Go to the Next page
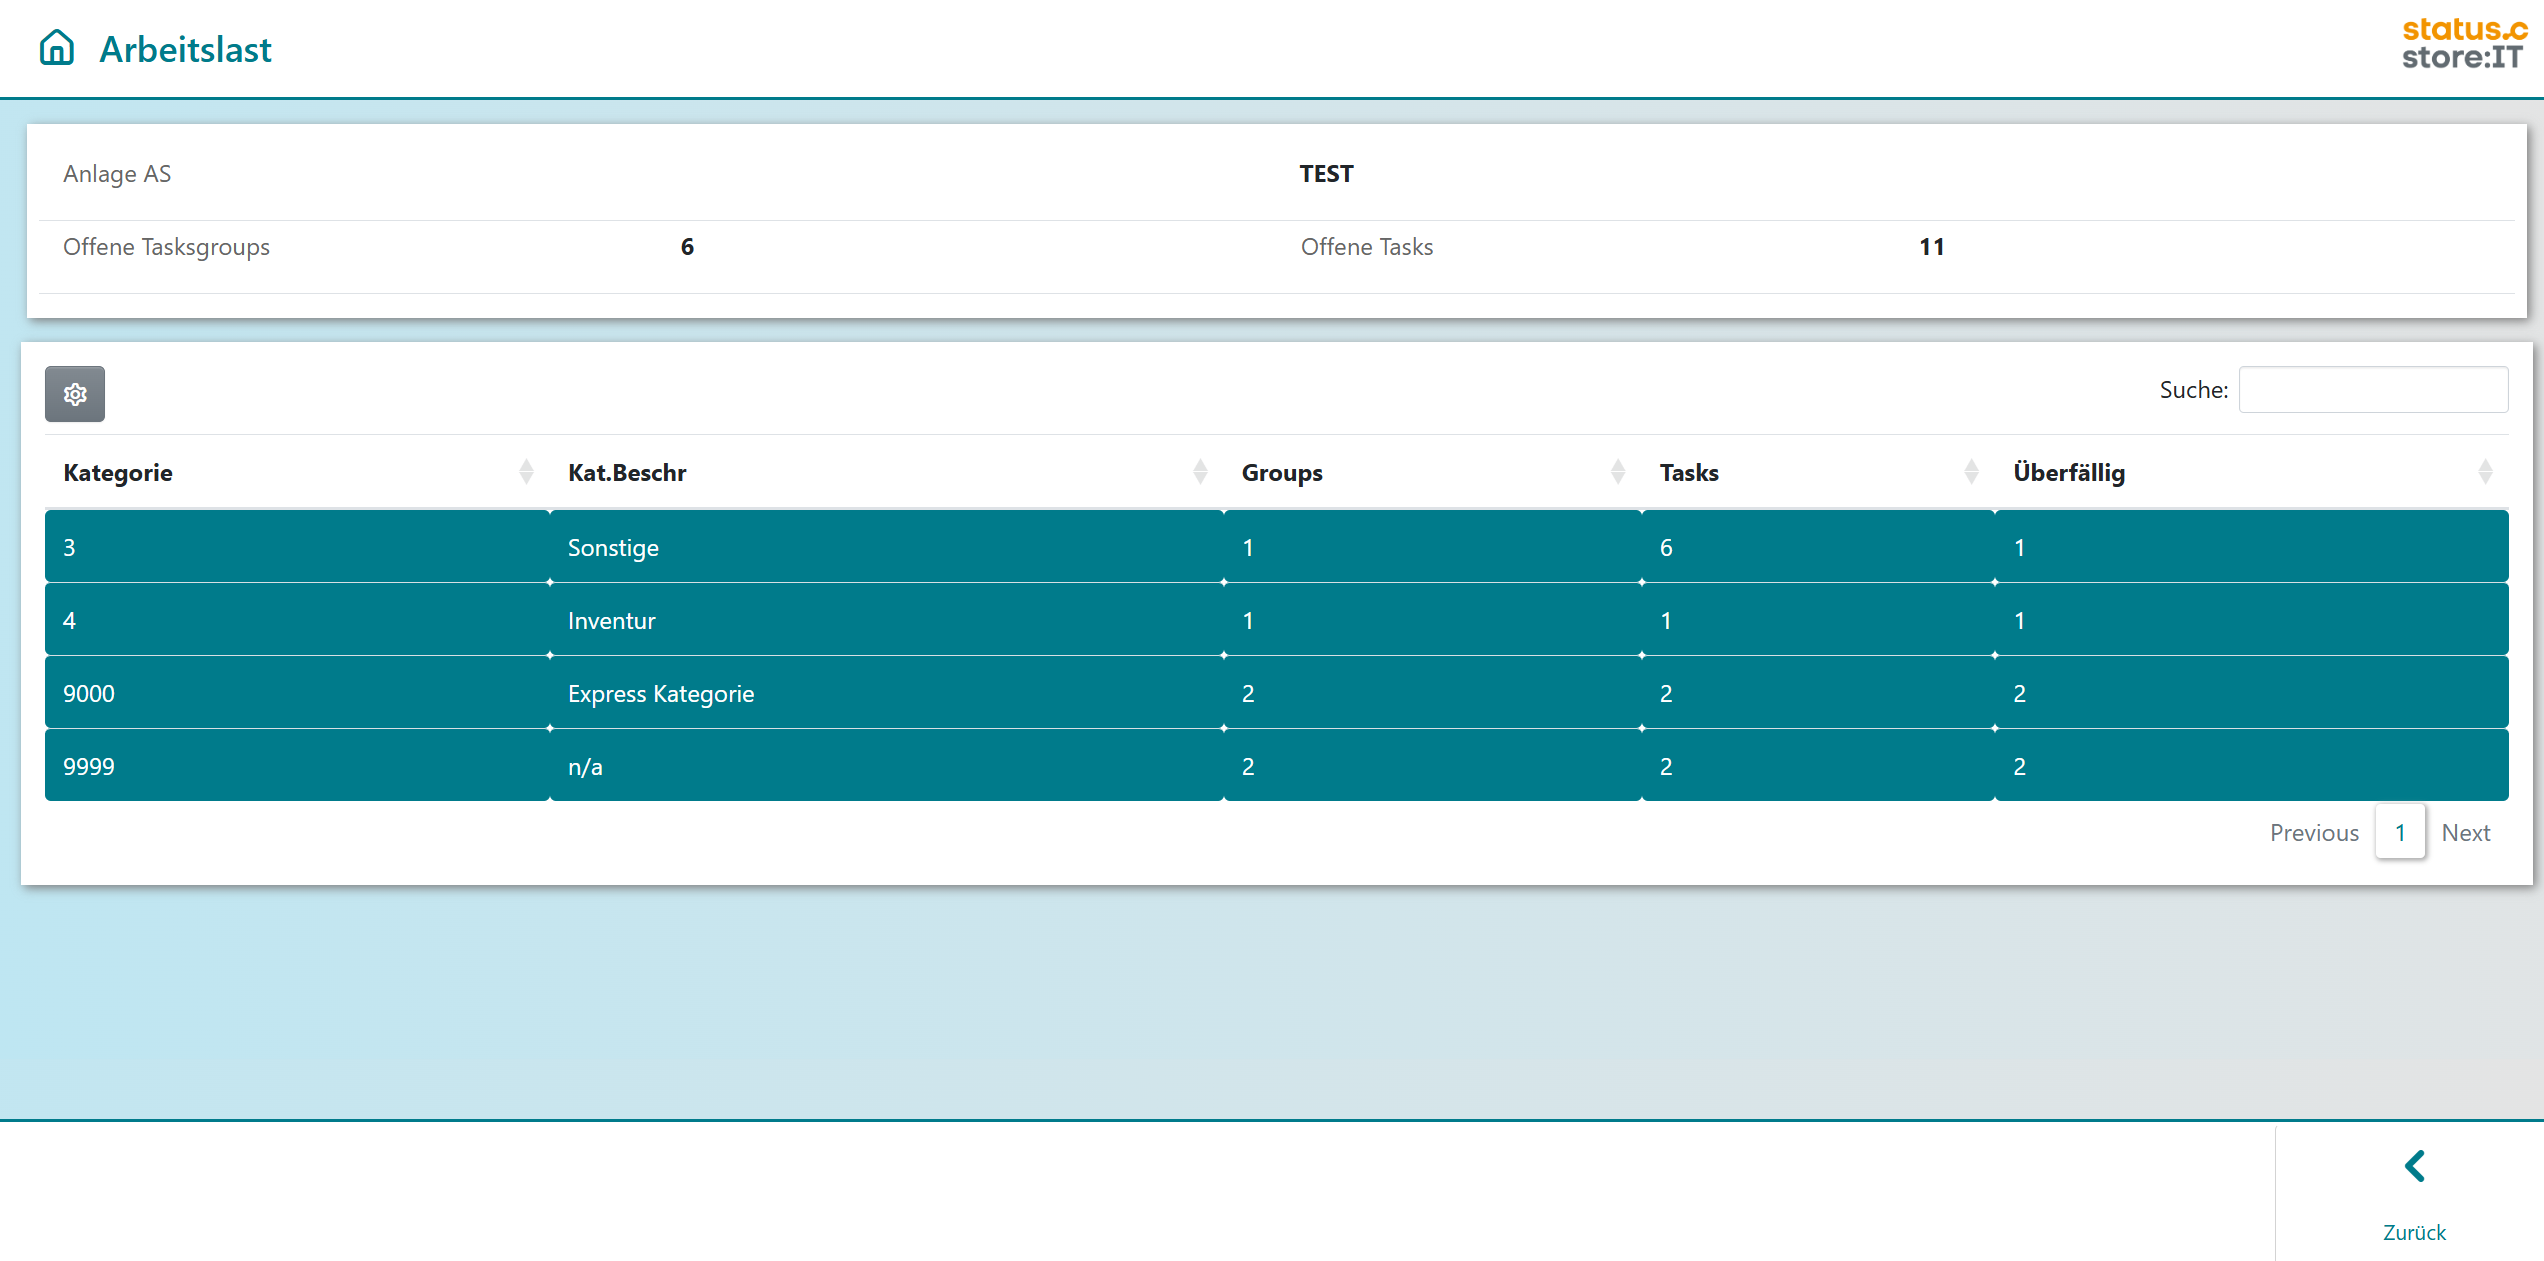2544x1261 pixels. click(x=2465, y=833)
